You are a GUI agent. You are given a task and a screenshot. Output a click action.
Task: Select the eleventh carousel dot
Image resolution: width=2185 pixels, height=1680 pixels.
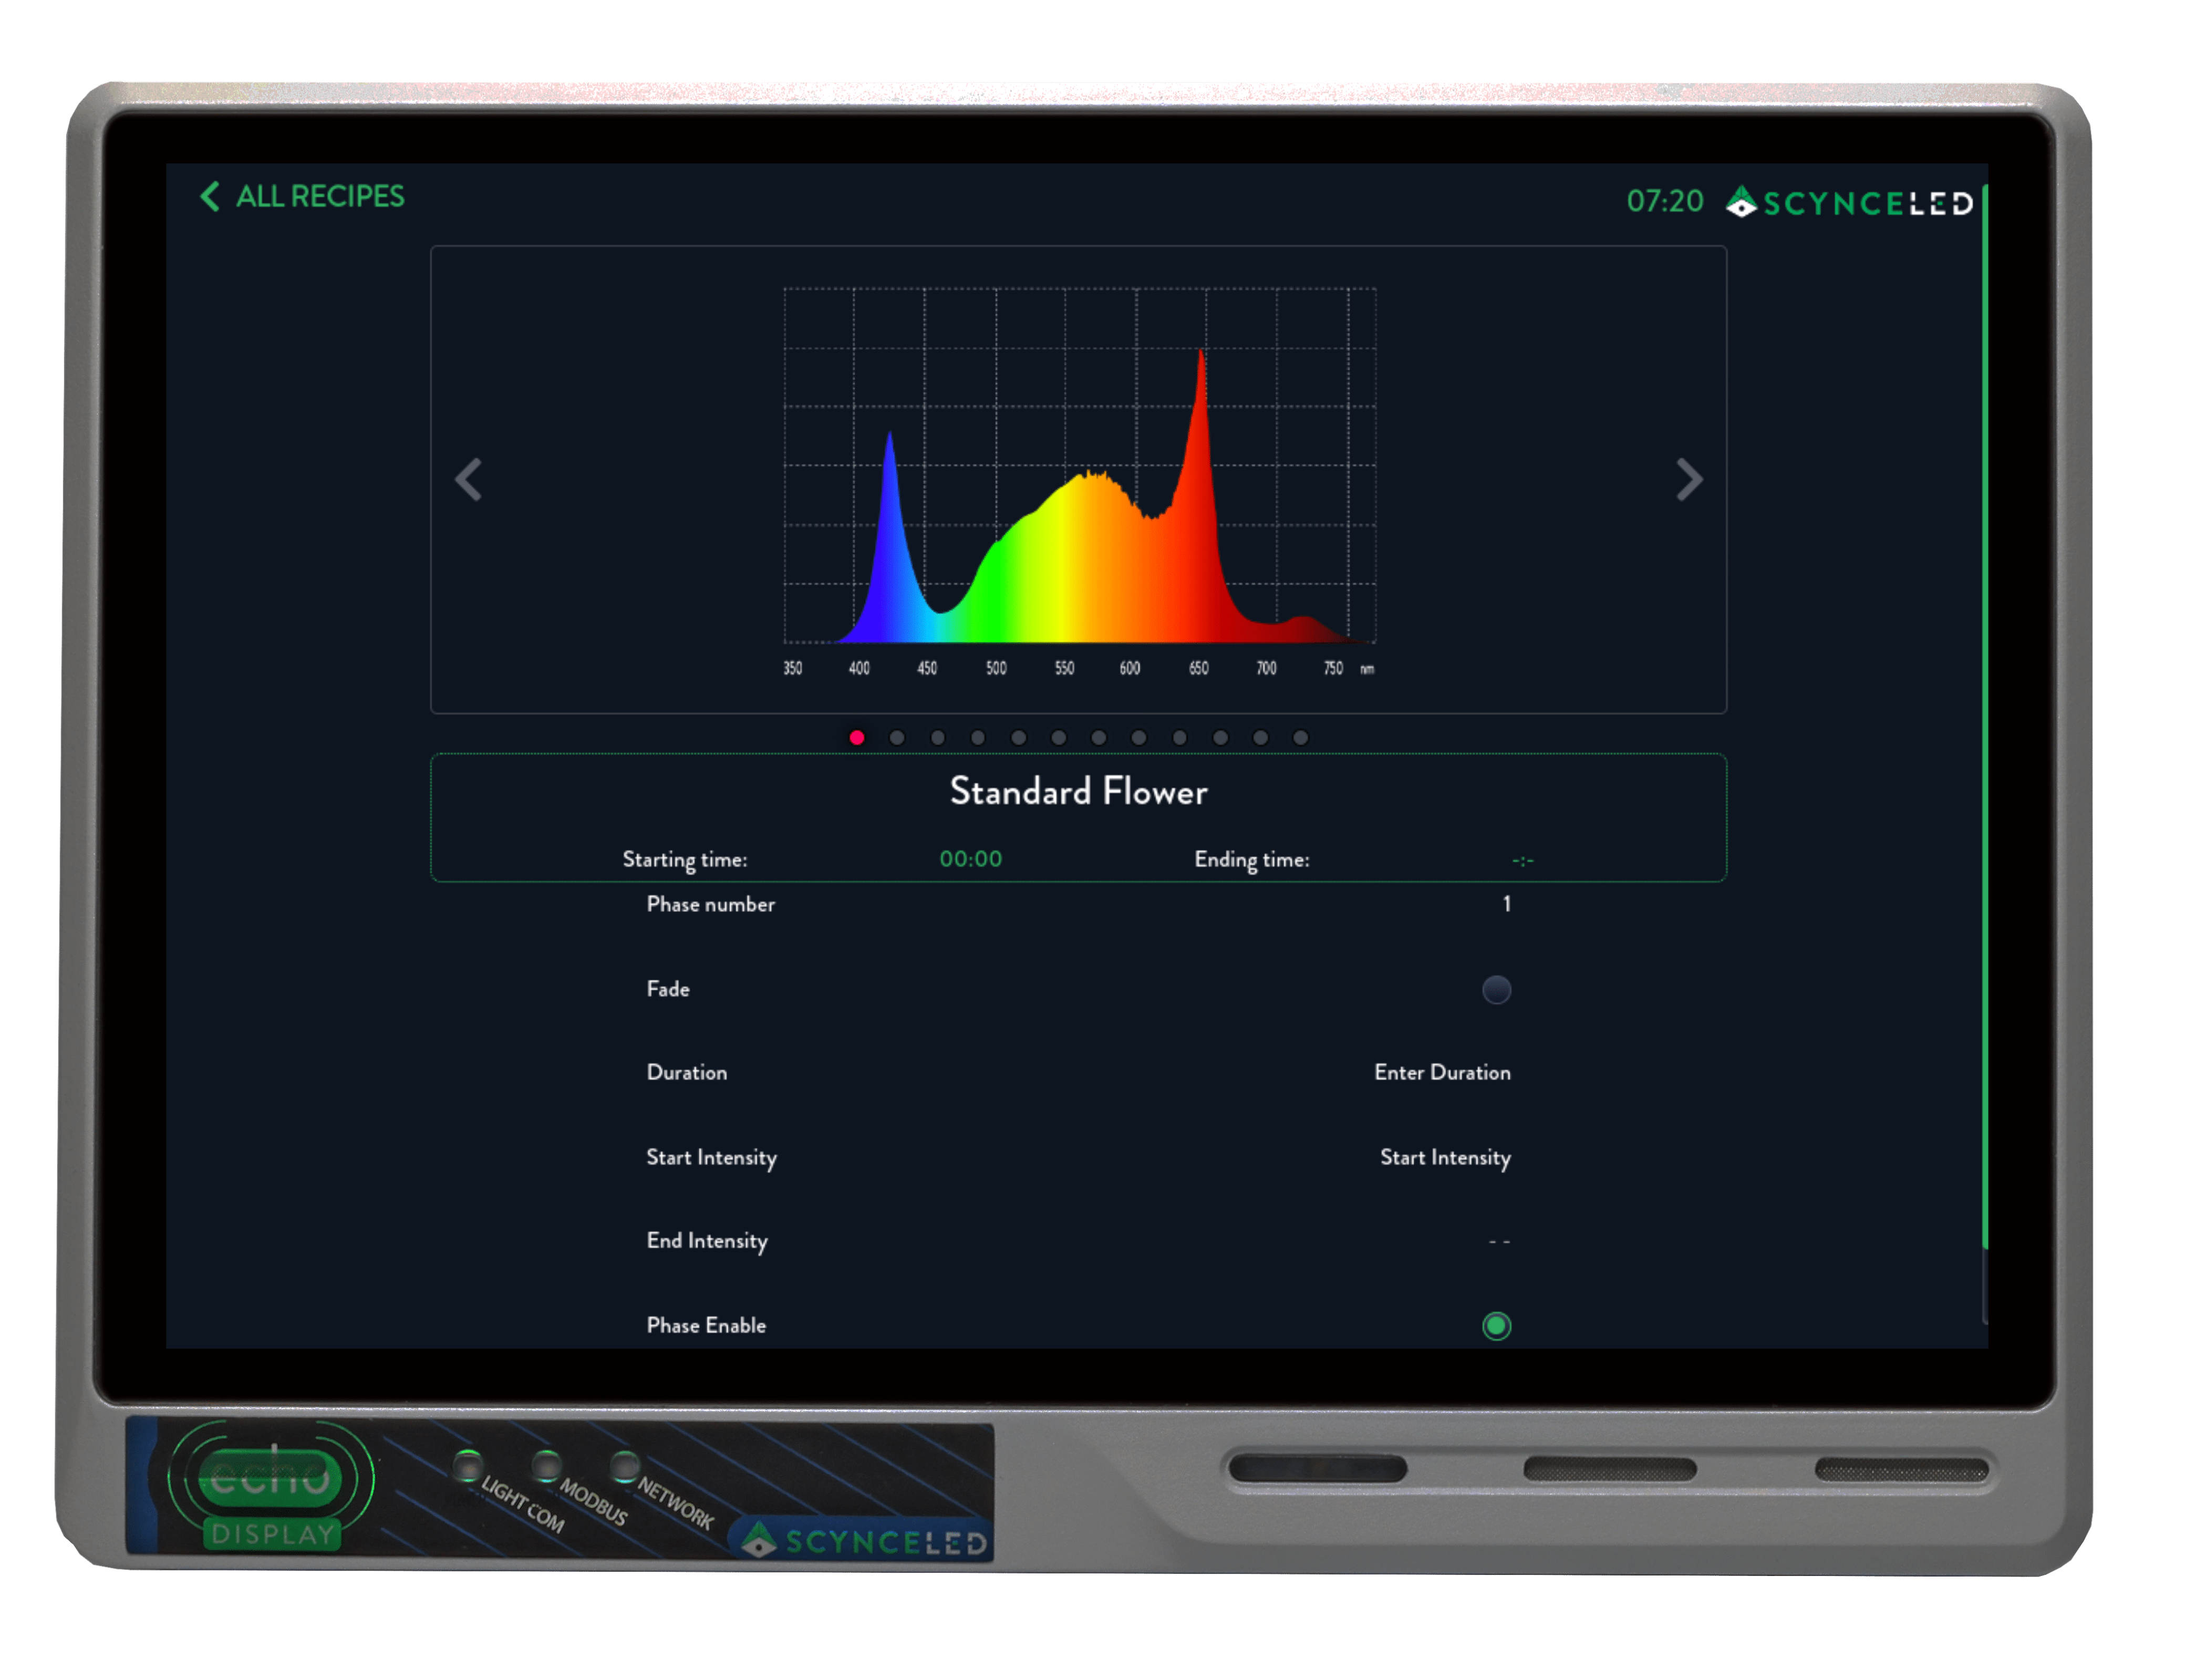[x=1260, y=738]
